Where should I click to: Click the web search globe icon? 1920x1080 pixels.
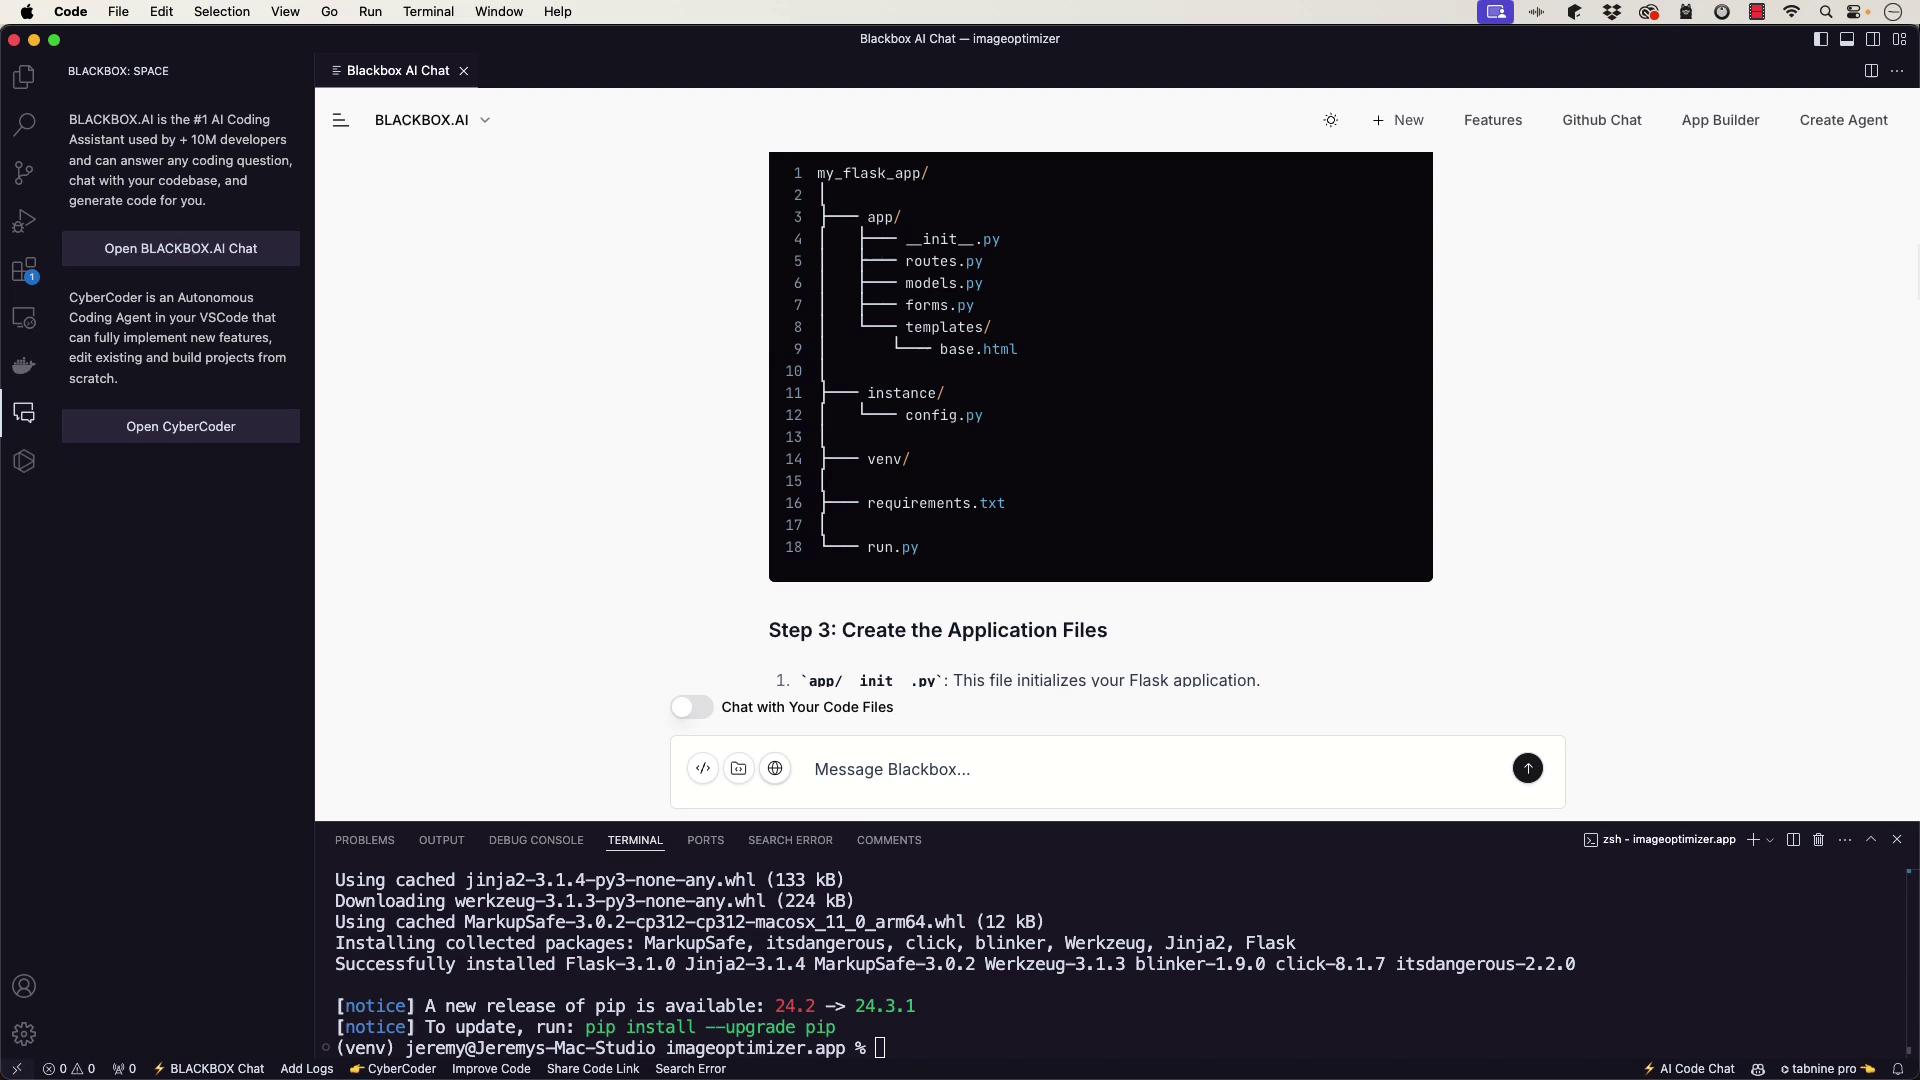775,769
